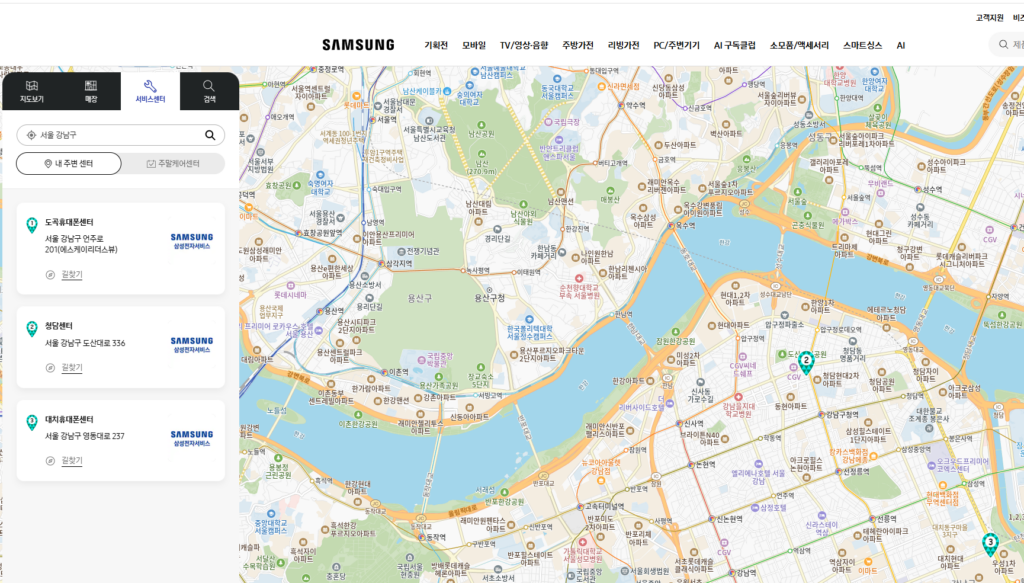Click the wrench icon above 서비스센터
The width and height of the screenshot is (1024, 583).
[150, 86]
